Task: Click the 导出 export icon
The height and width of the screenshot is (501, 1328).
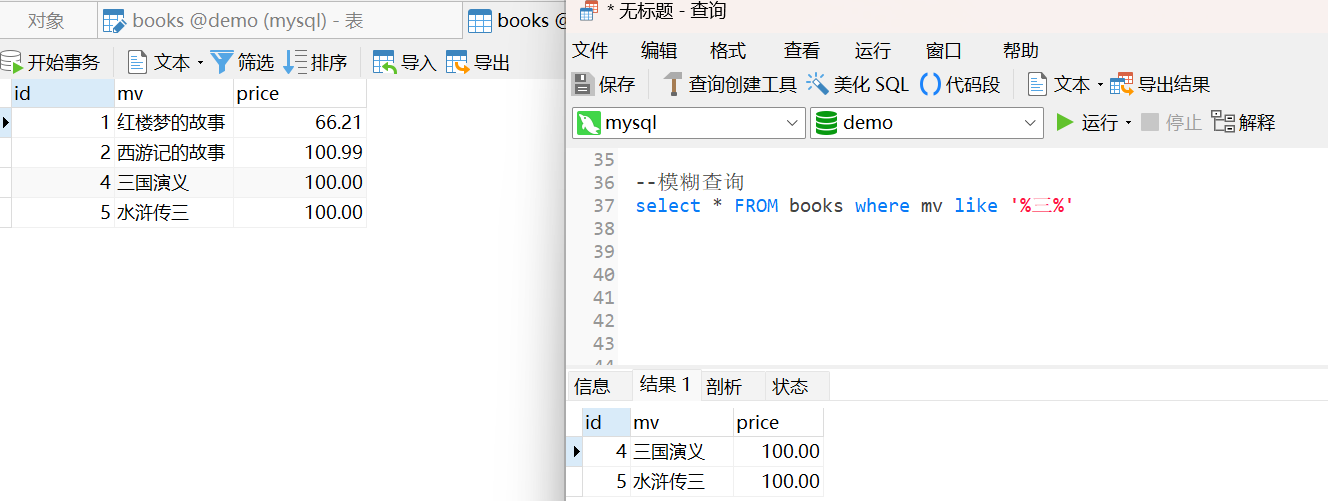Action: click(x=457, y=62)
